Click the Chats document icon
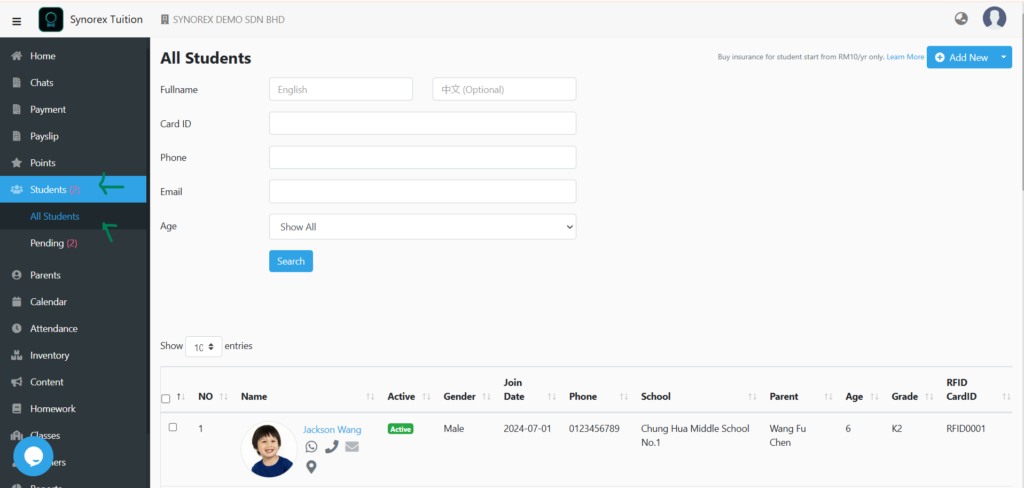The image size is (1024, 488). 17,83
